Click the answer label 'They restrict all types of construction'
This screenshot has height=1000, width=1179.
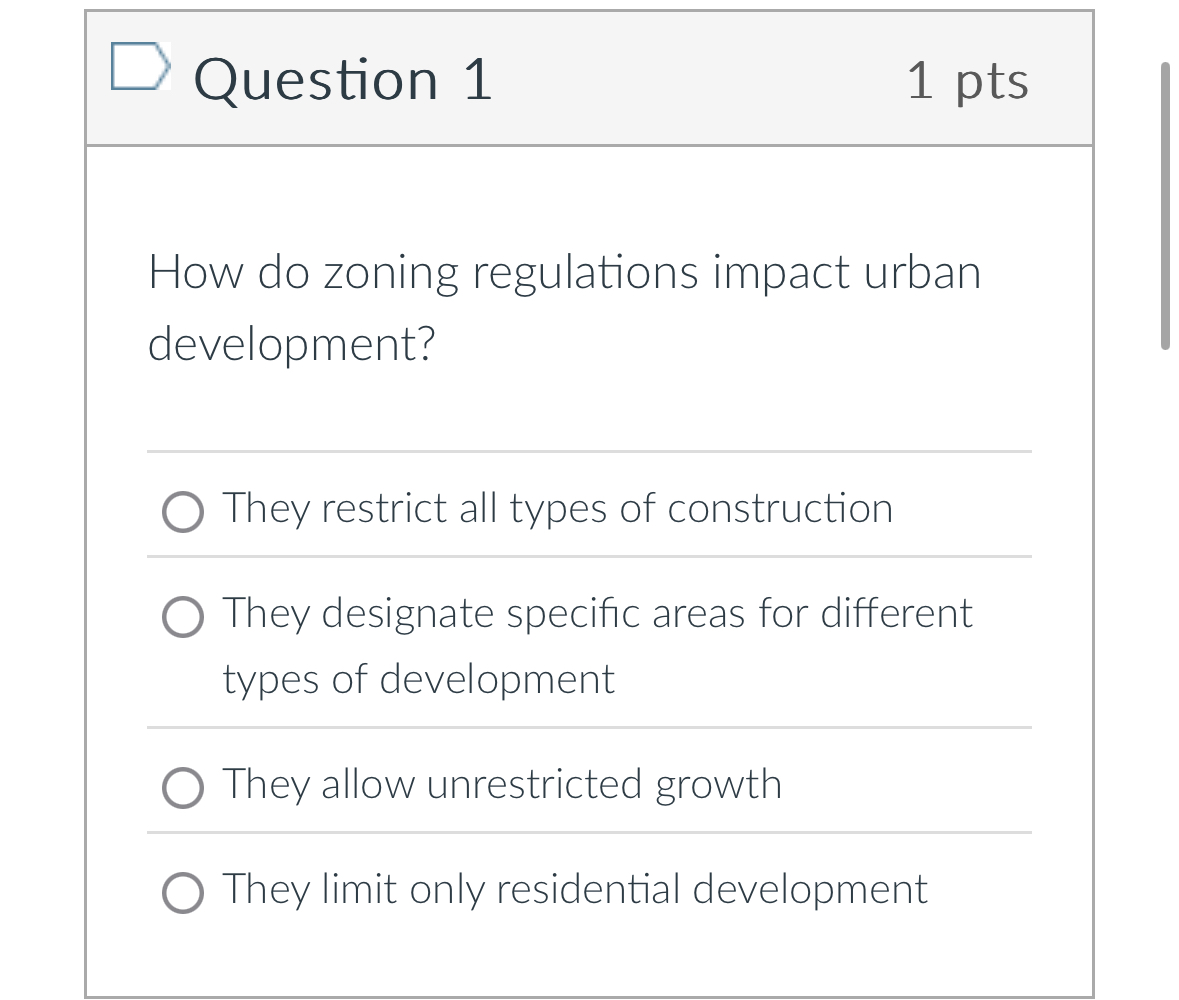tap(556, 508)
